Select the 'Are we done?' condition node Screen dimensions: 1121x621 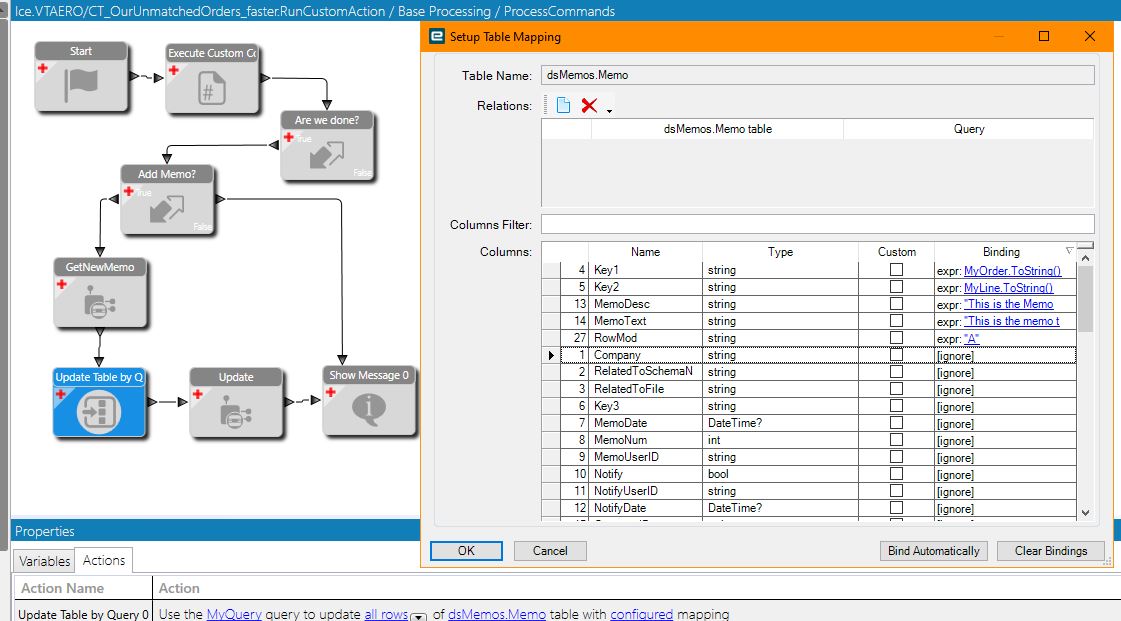coord(327,146)
